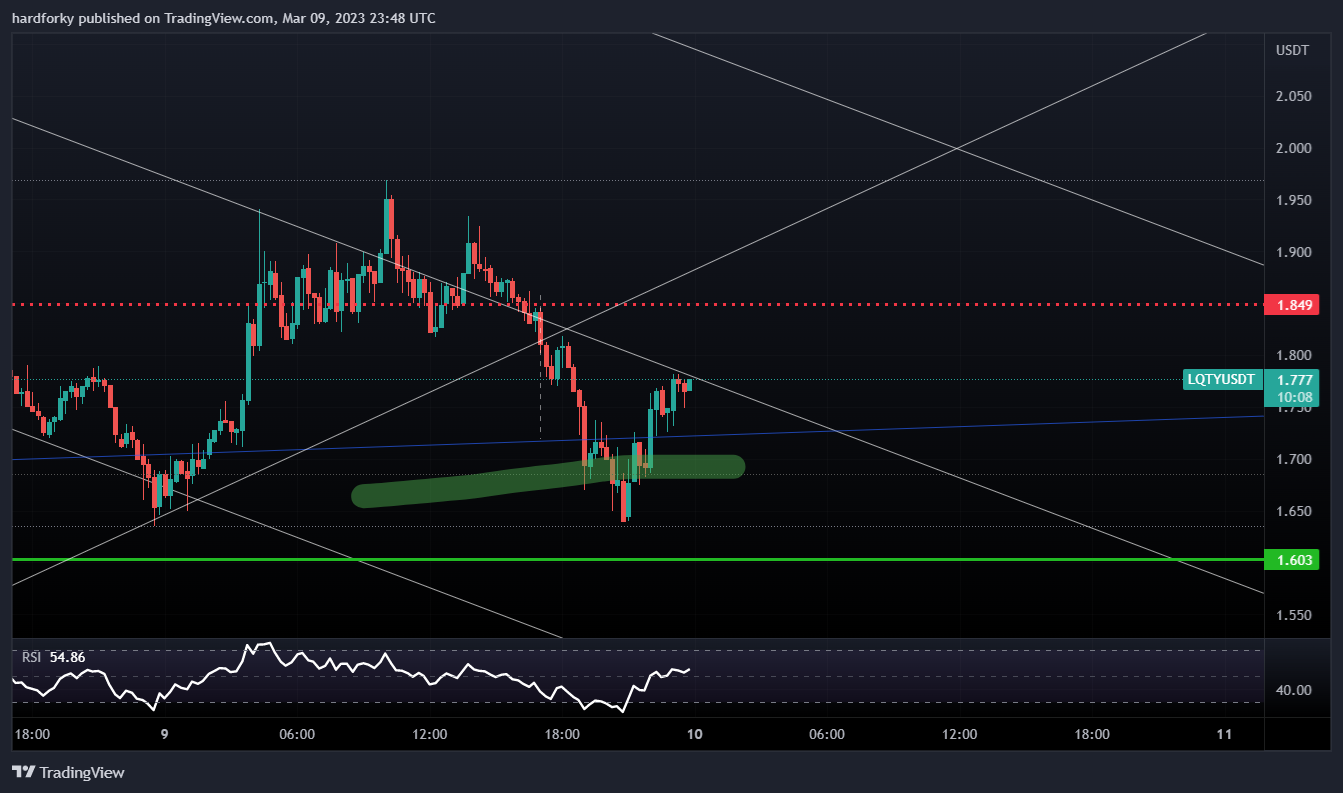This screenshot has height=793, width=1343.
Task: Click the RSI value 54.86
Action: (x=67, y=657)
